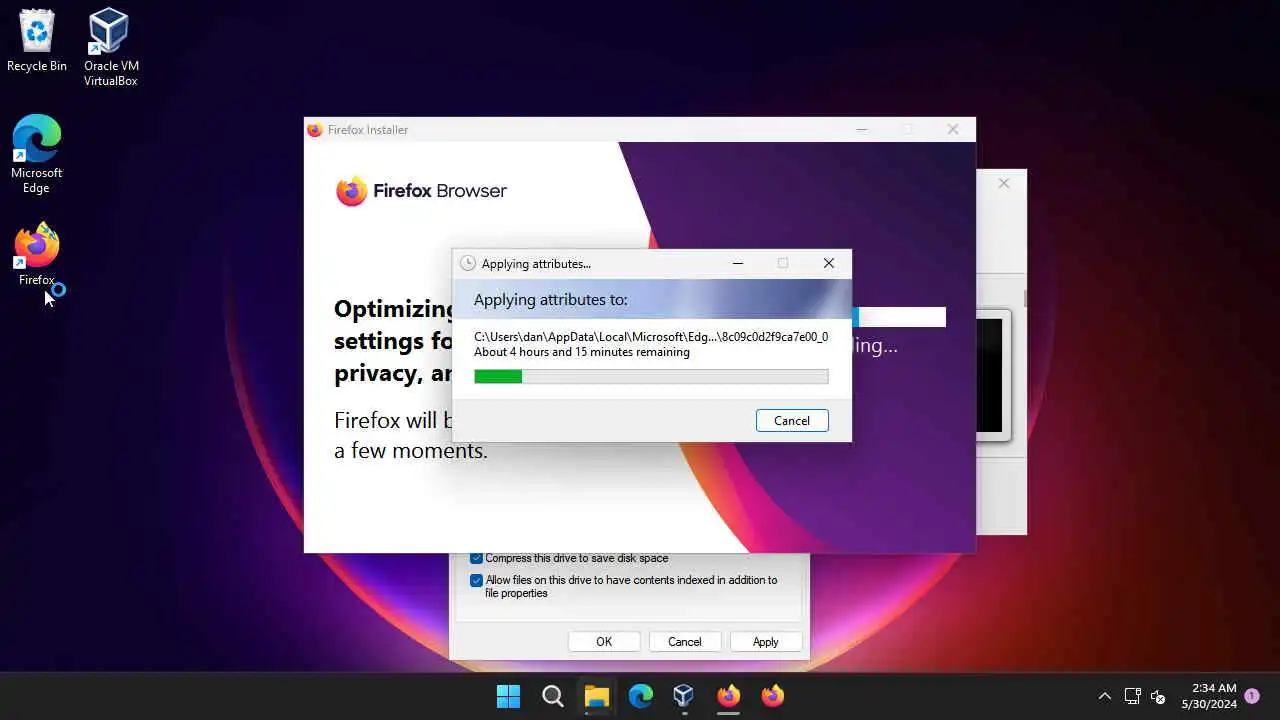1280x720 pixels.
Task: Minimize the Firefox Installer window
Action: 862,130
